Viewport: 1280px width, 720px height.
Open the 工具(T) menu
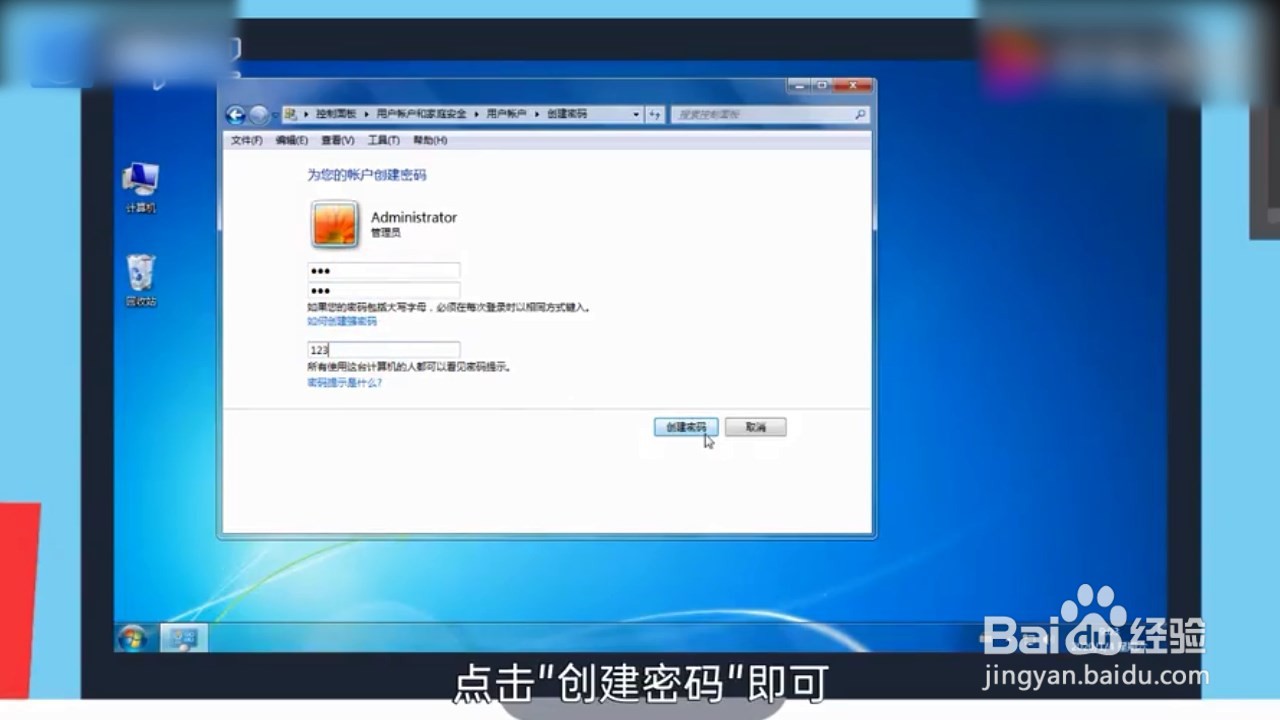(x=383, y=140)
